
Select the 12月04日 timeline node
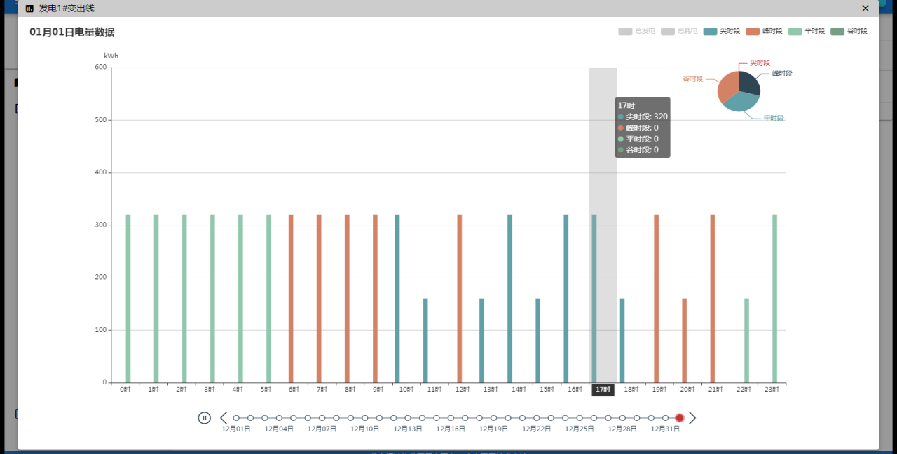click(x=279, y=418)
